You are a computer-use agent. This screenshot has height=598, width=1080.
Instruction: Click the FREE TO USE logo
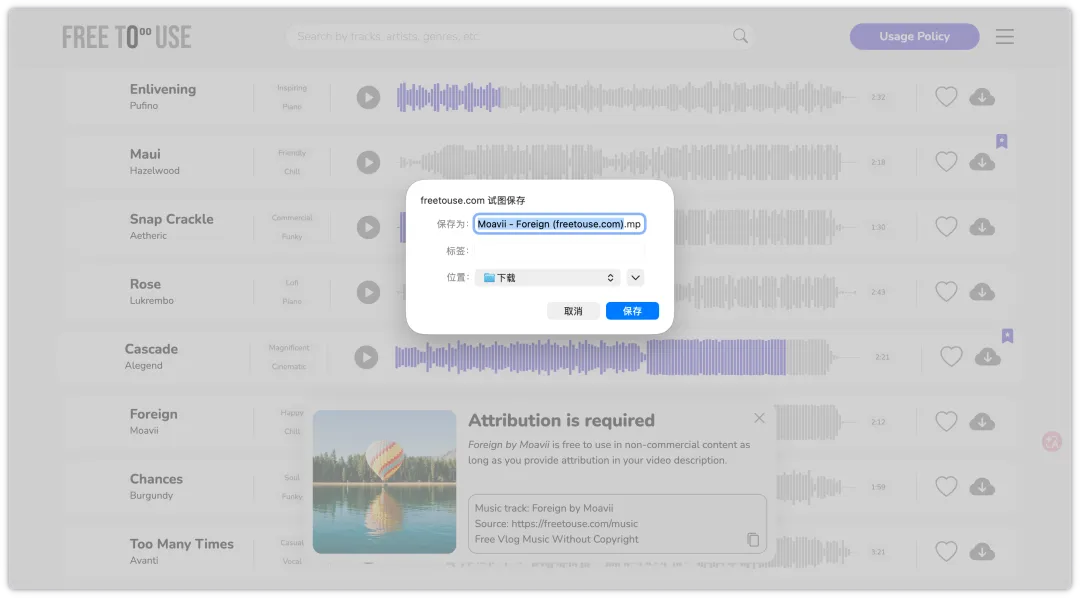126,37
